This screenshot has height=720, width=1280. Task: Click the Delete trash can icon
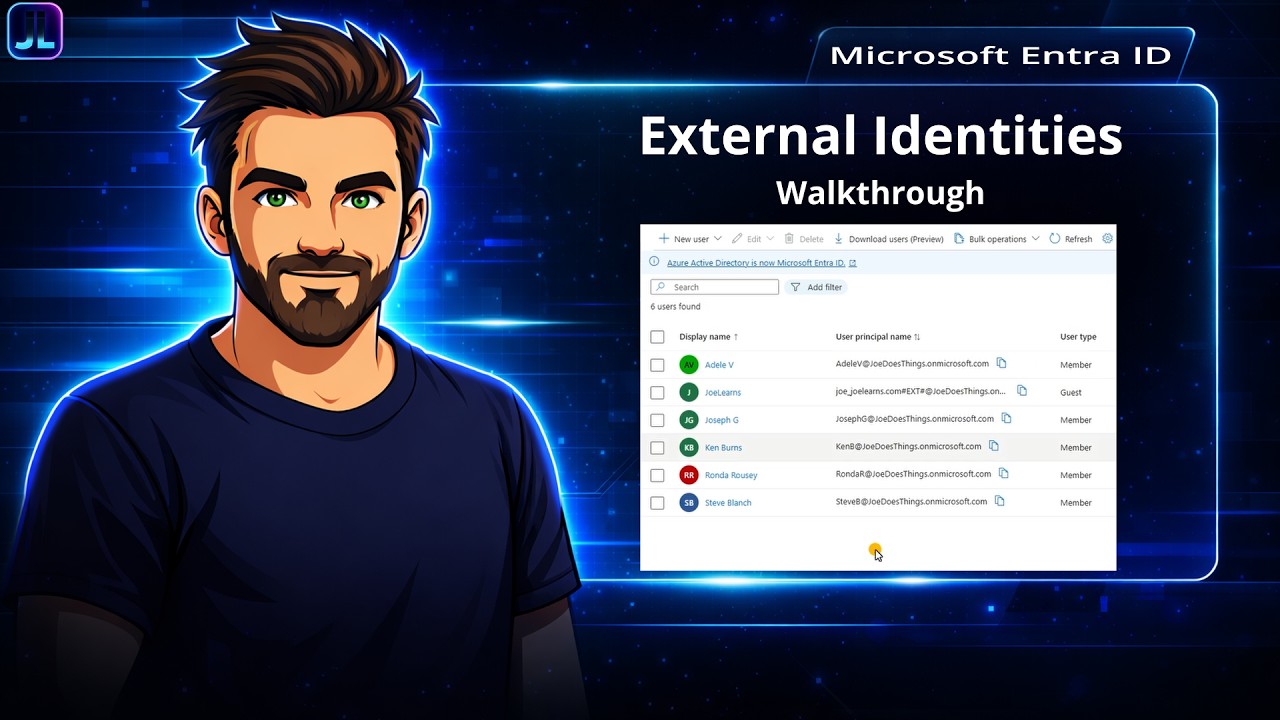pos(789,239)
